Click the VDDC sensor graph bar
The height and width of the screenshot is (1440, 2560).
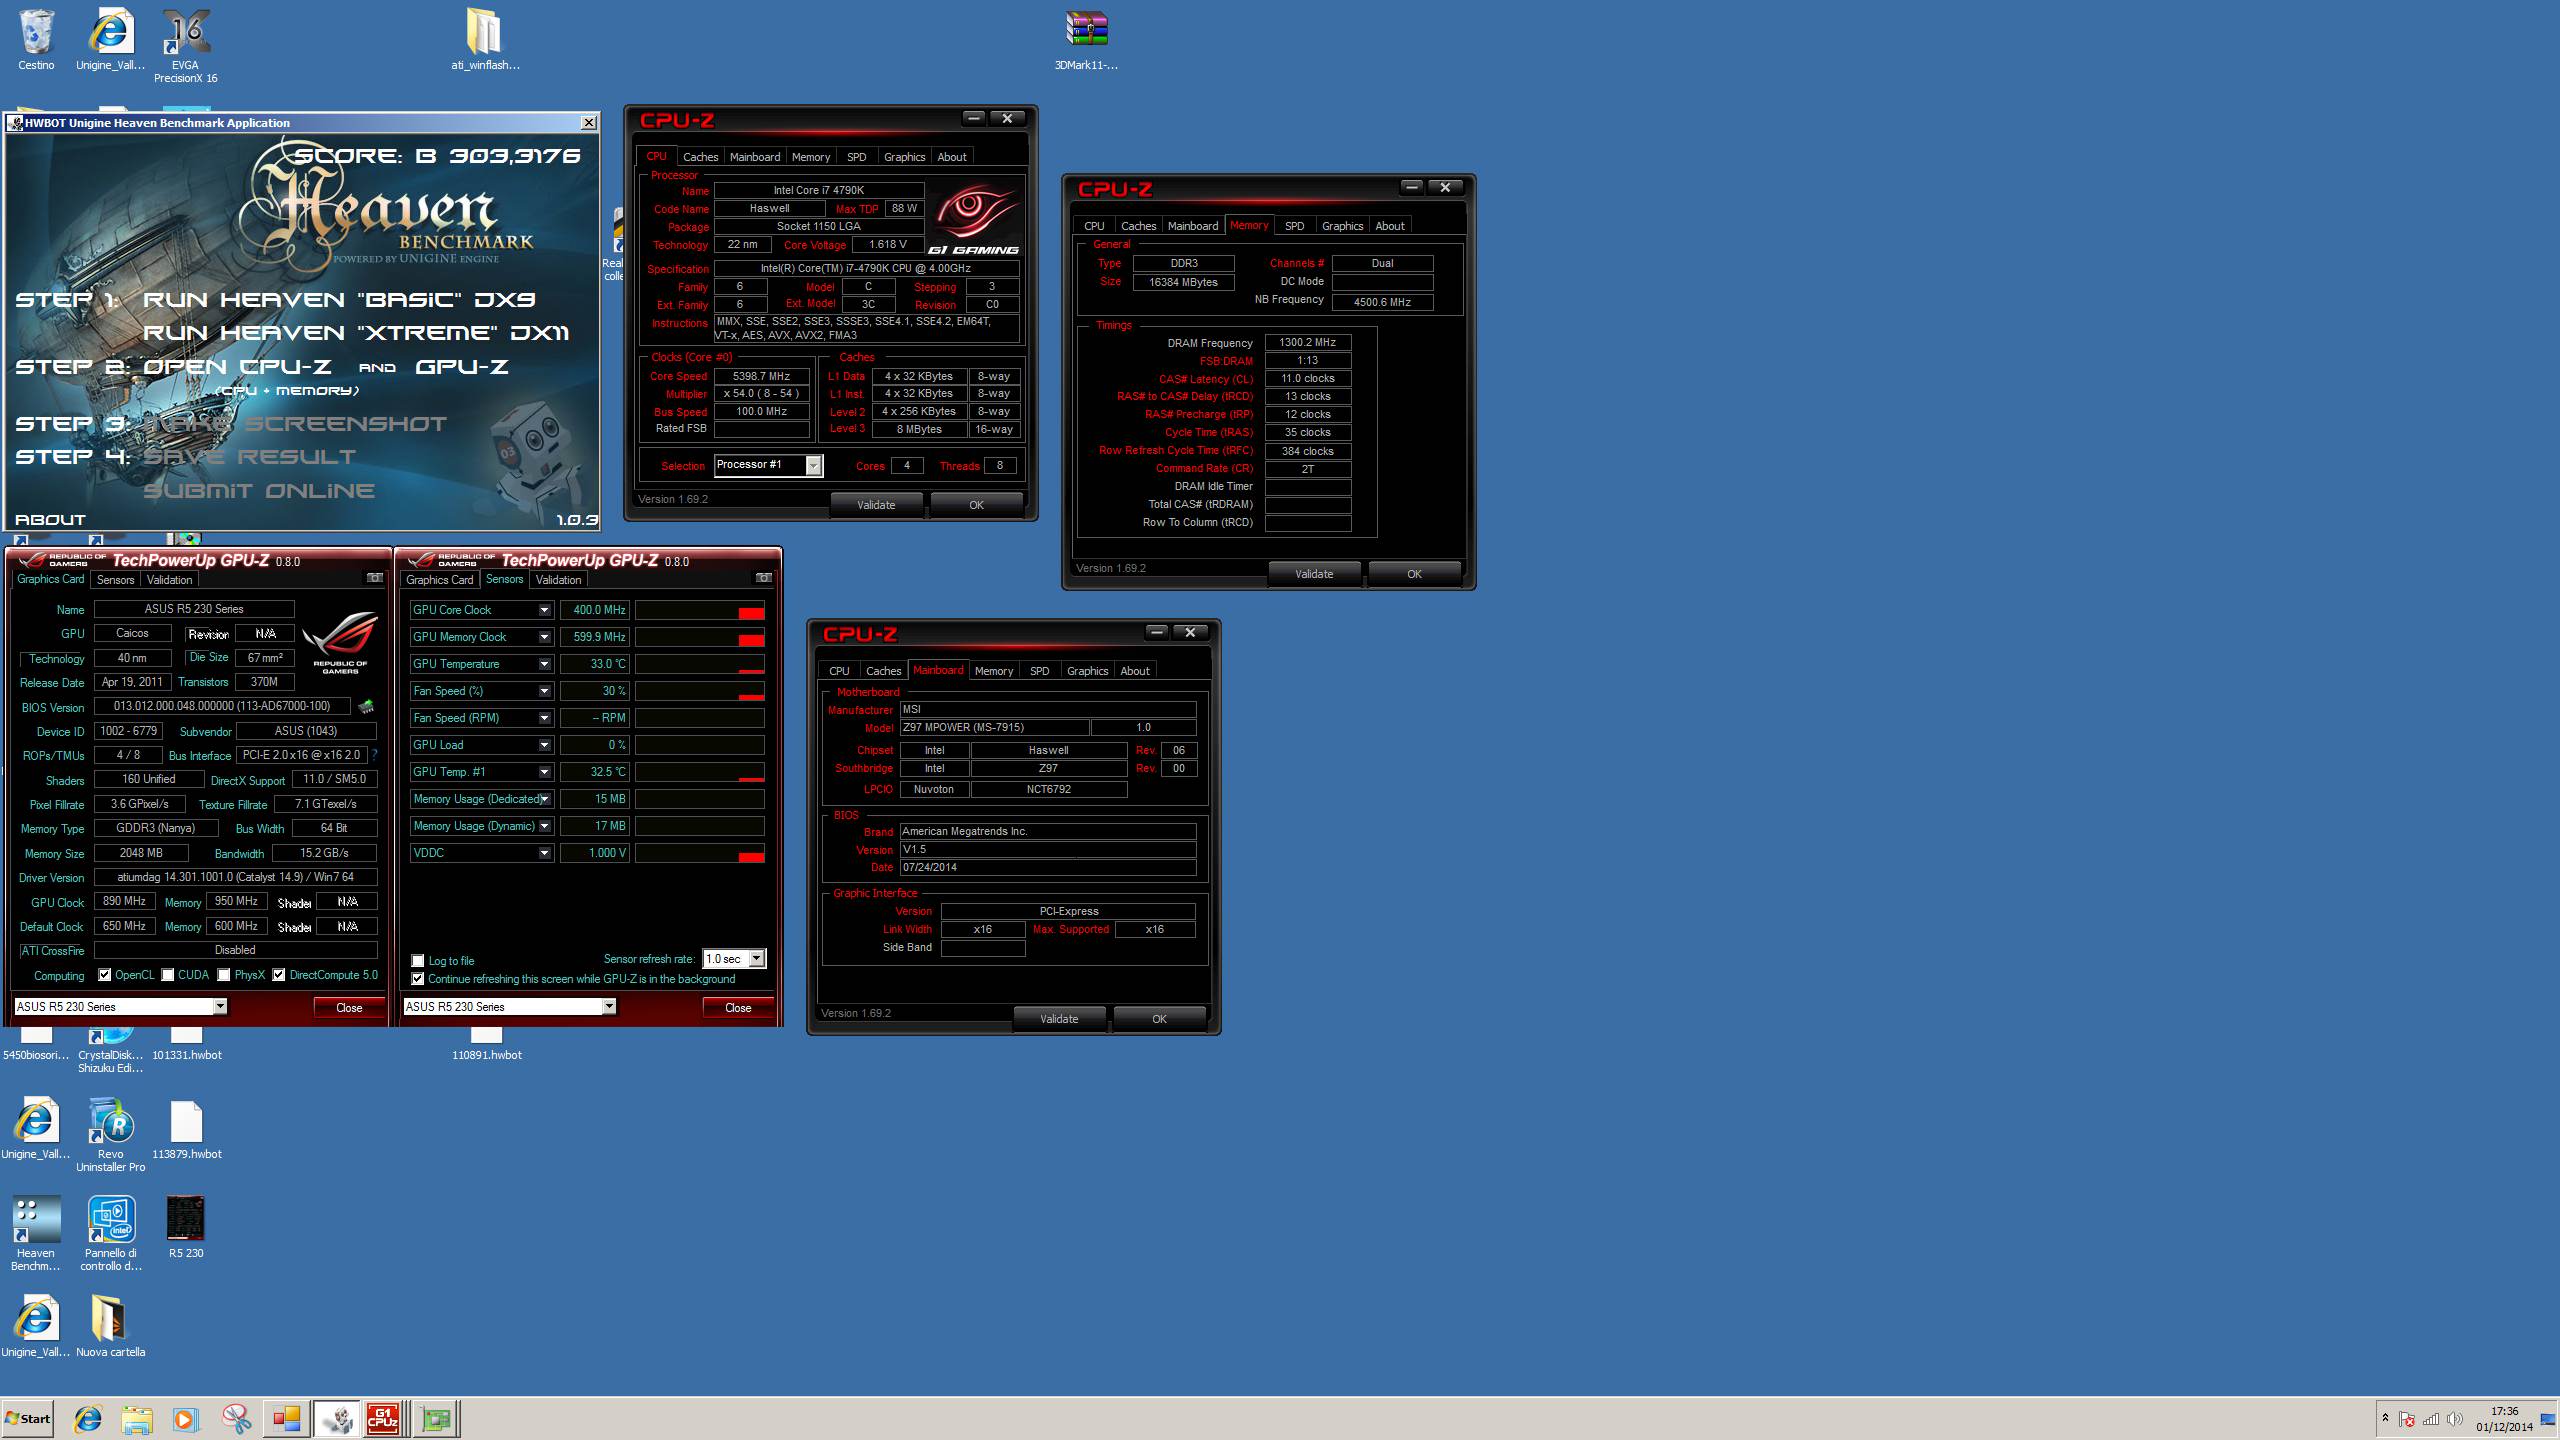tap(700, 853)
